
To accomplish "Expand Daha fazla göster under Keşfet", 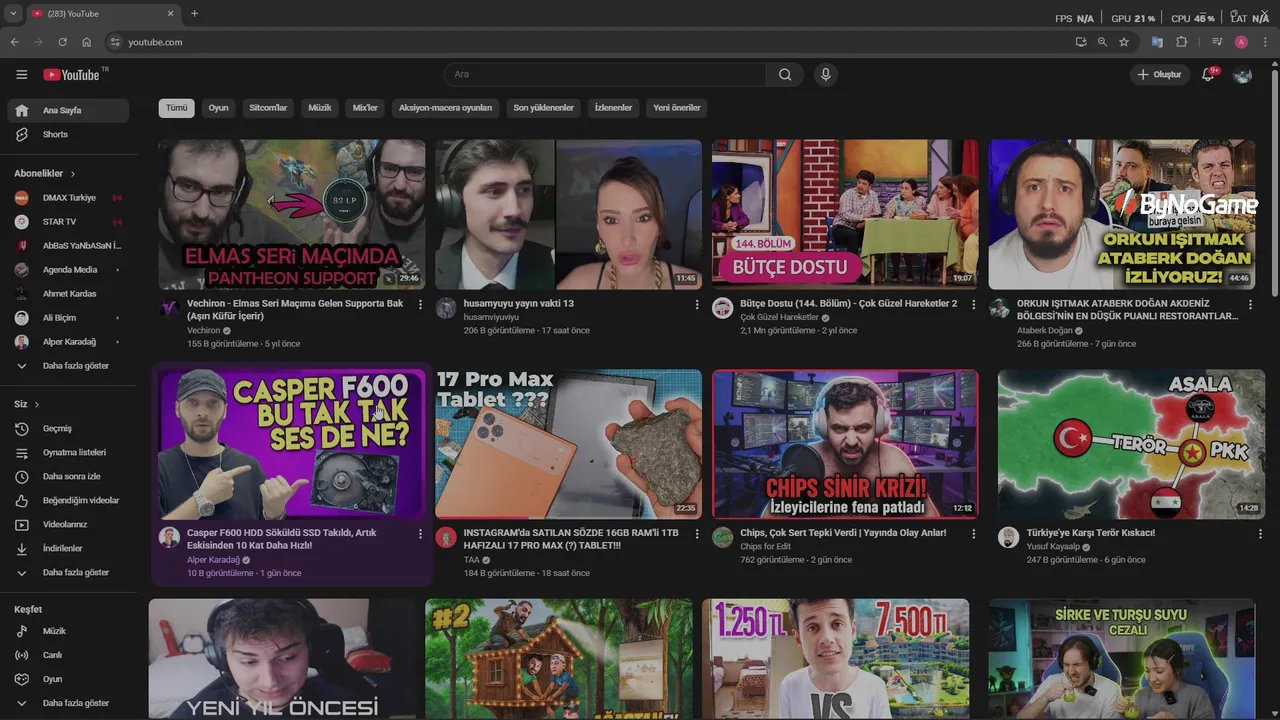I will point(66,703).
